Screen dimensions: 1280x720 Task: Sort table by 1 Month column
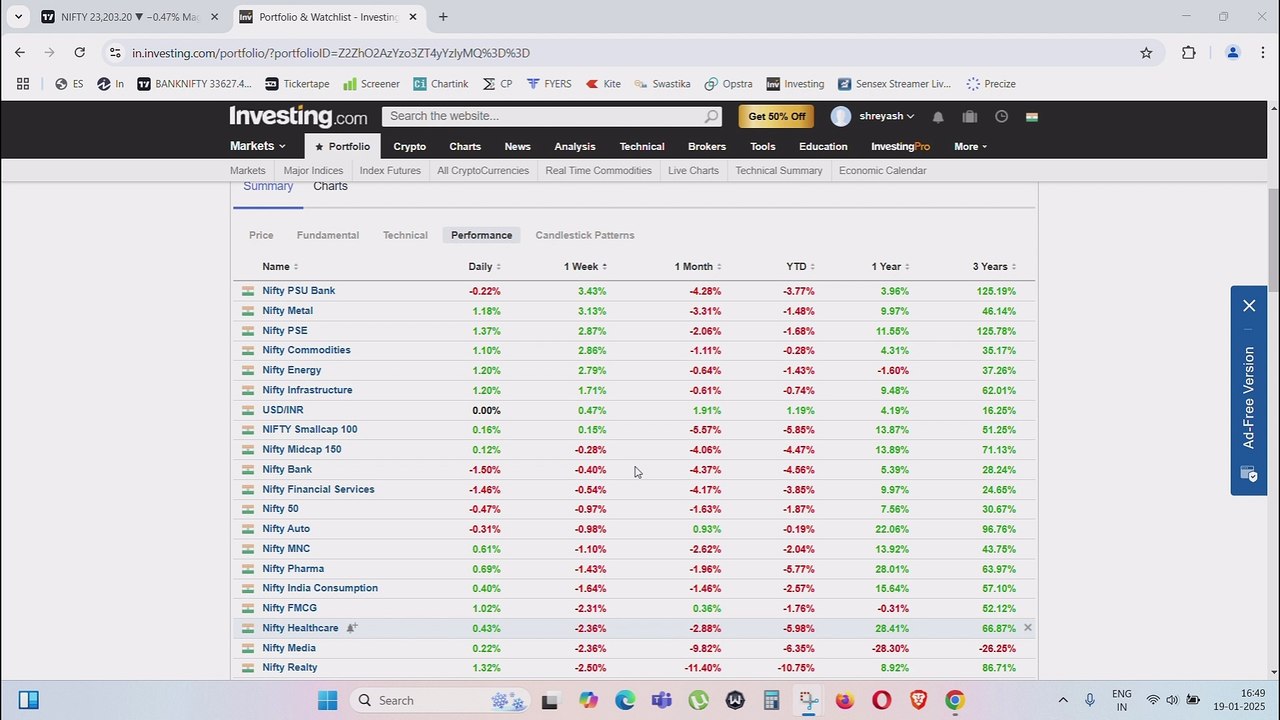(x=698, y=267)
